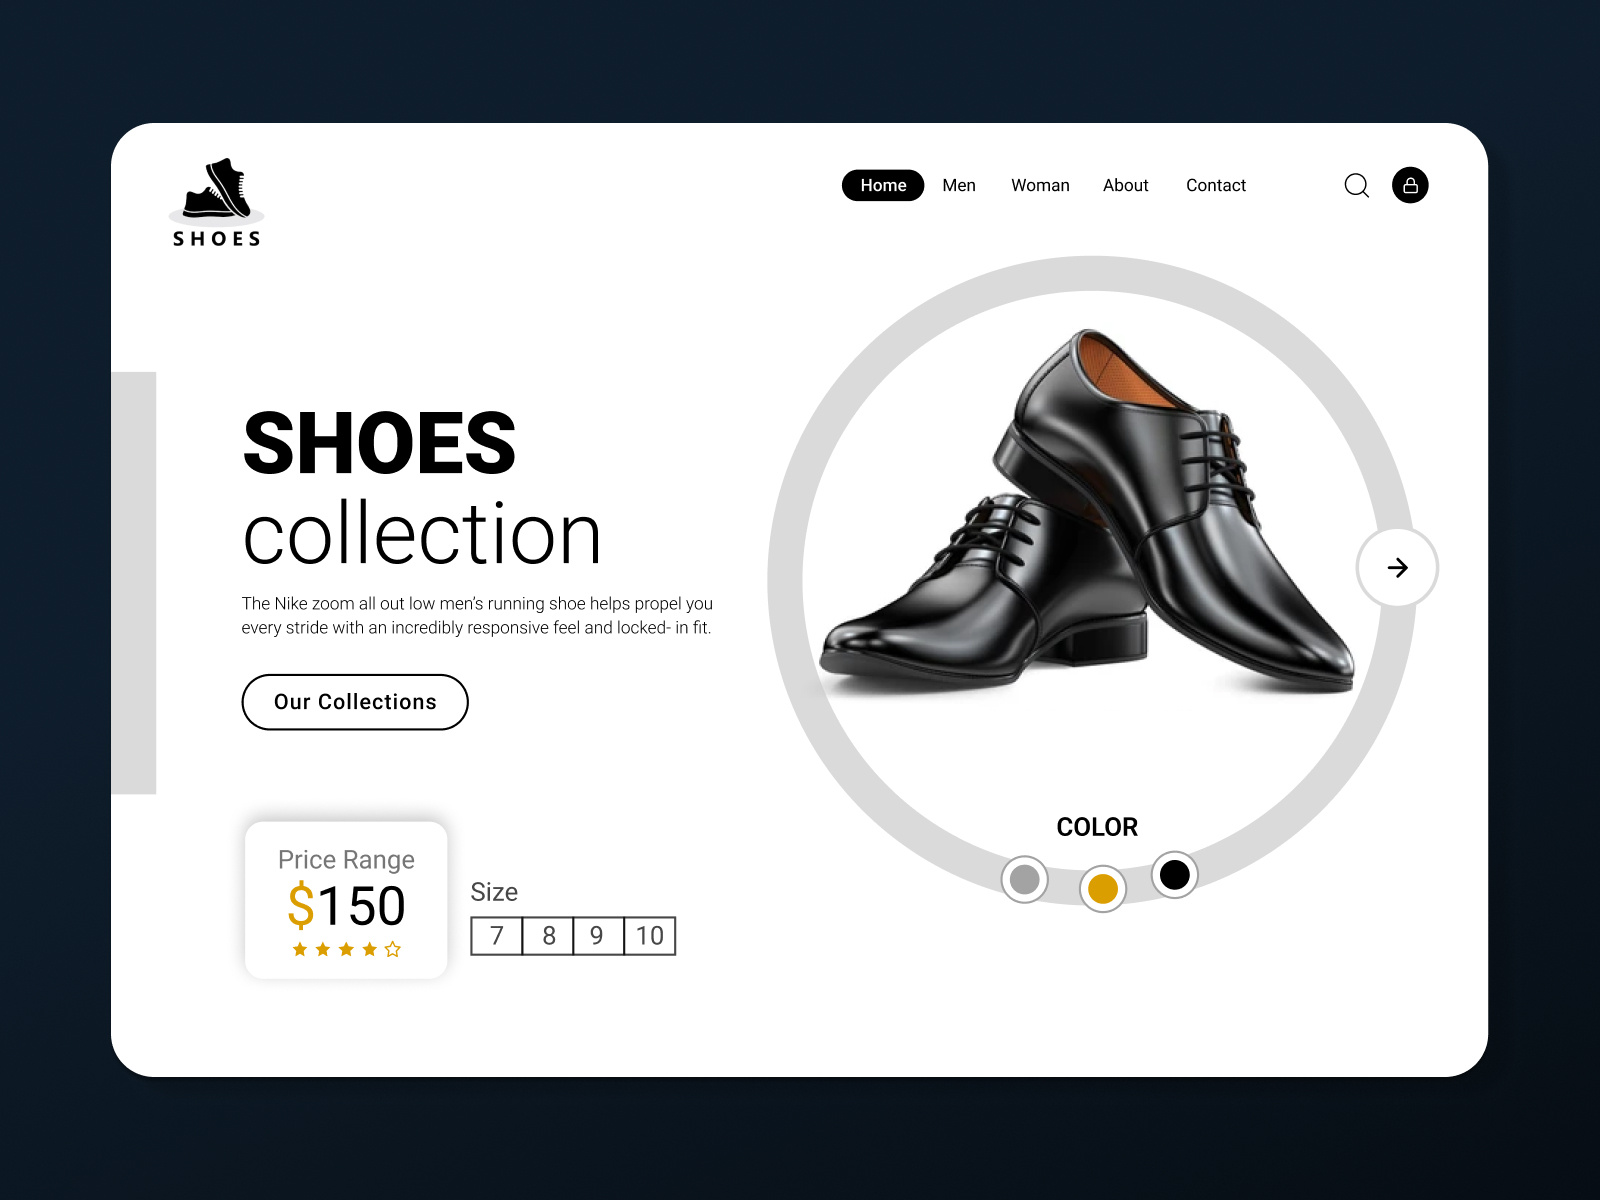Open the Contact page link
Screen dimensions: 1600x1200
[1216, 185]
